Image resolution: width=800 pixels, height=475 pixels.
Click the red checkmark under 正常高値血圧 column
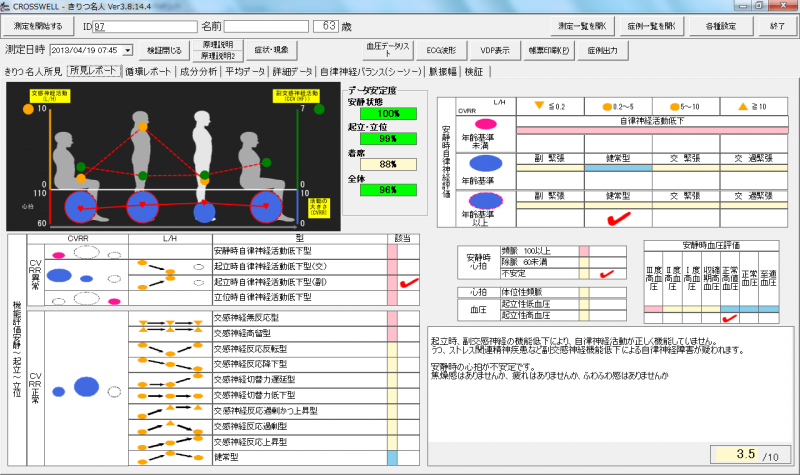730,318
